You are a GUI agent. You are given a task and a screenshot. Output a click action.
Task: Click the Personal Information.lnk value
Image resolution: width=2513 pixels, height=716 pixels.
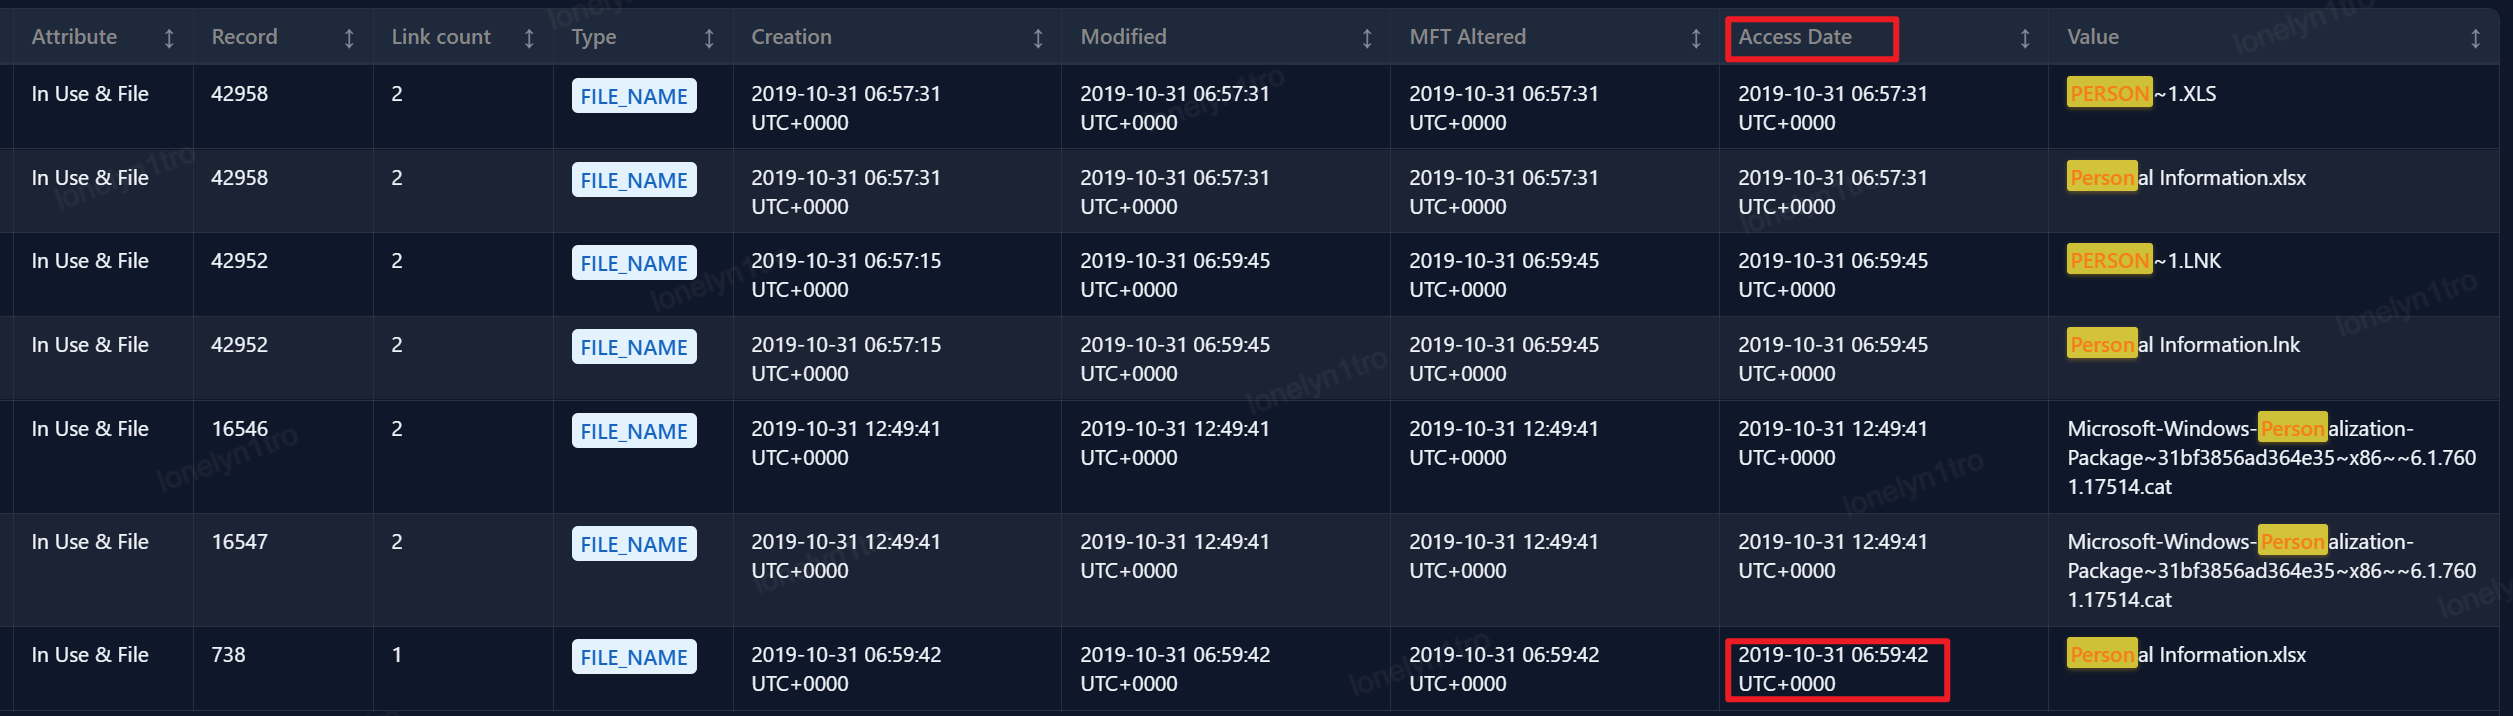(2184, 345)
